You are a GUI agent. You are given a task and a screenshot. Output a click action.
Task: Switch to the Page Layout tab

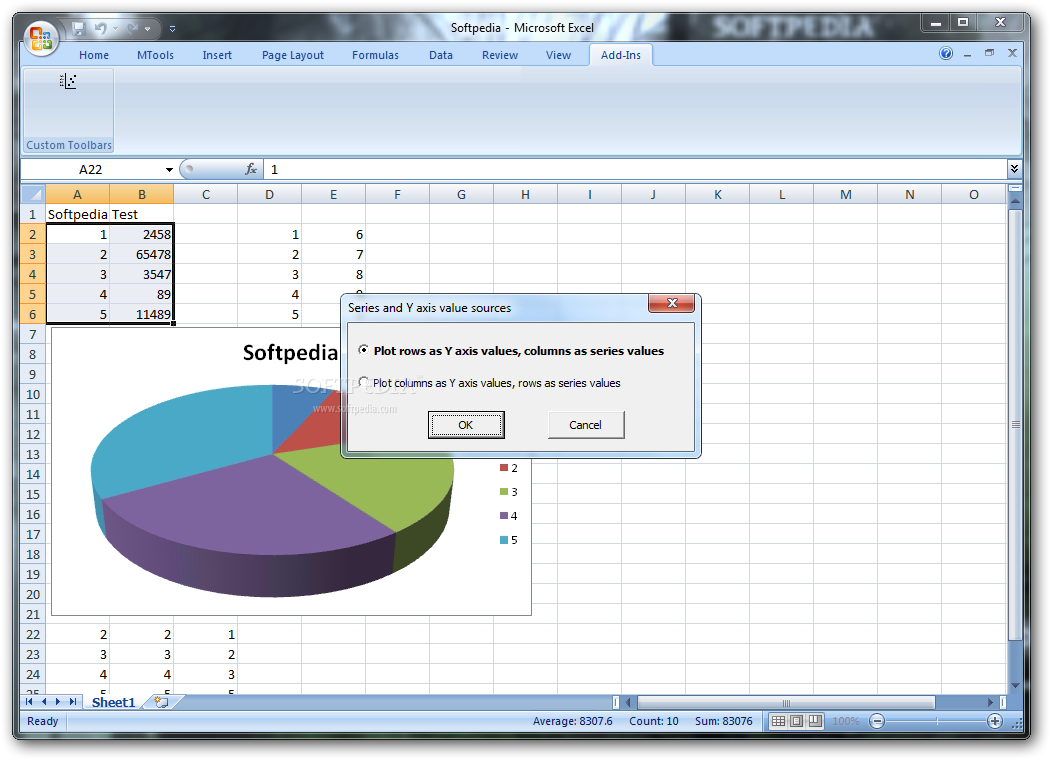pyautogui.click(x=293, y=55)
